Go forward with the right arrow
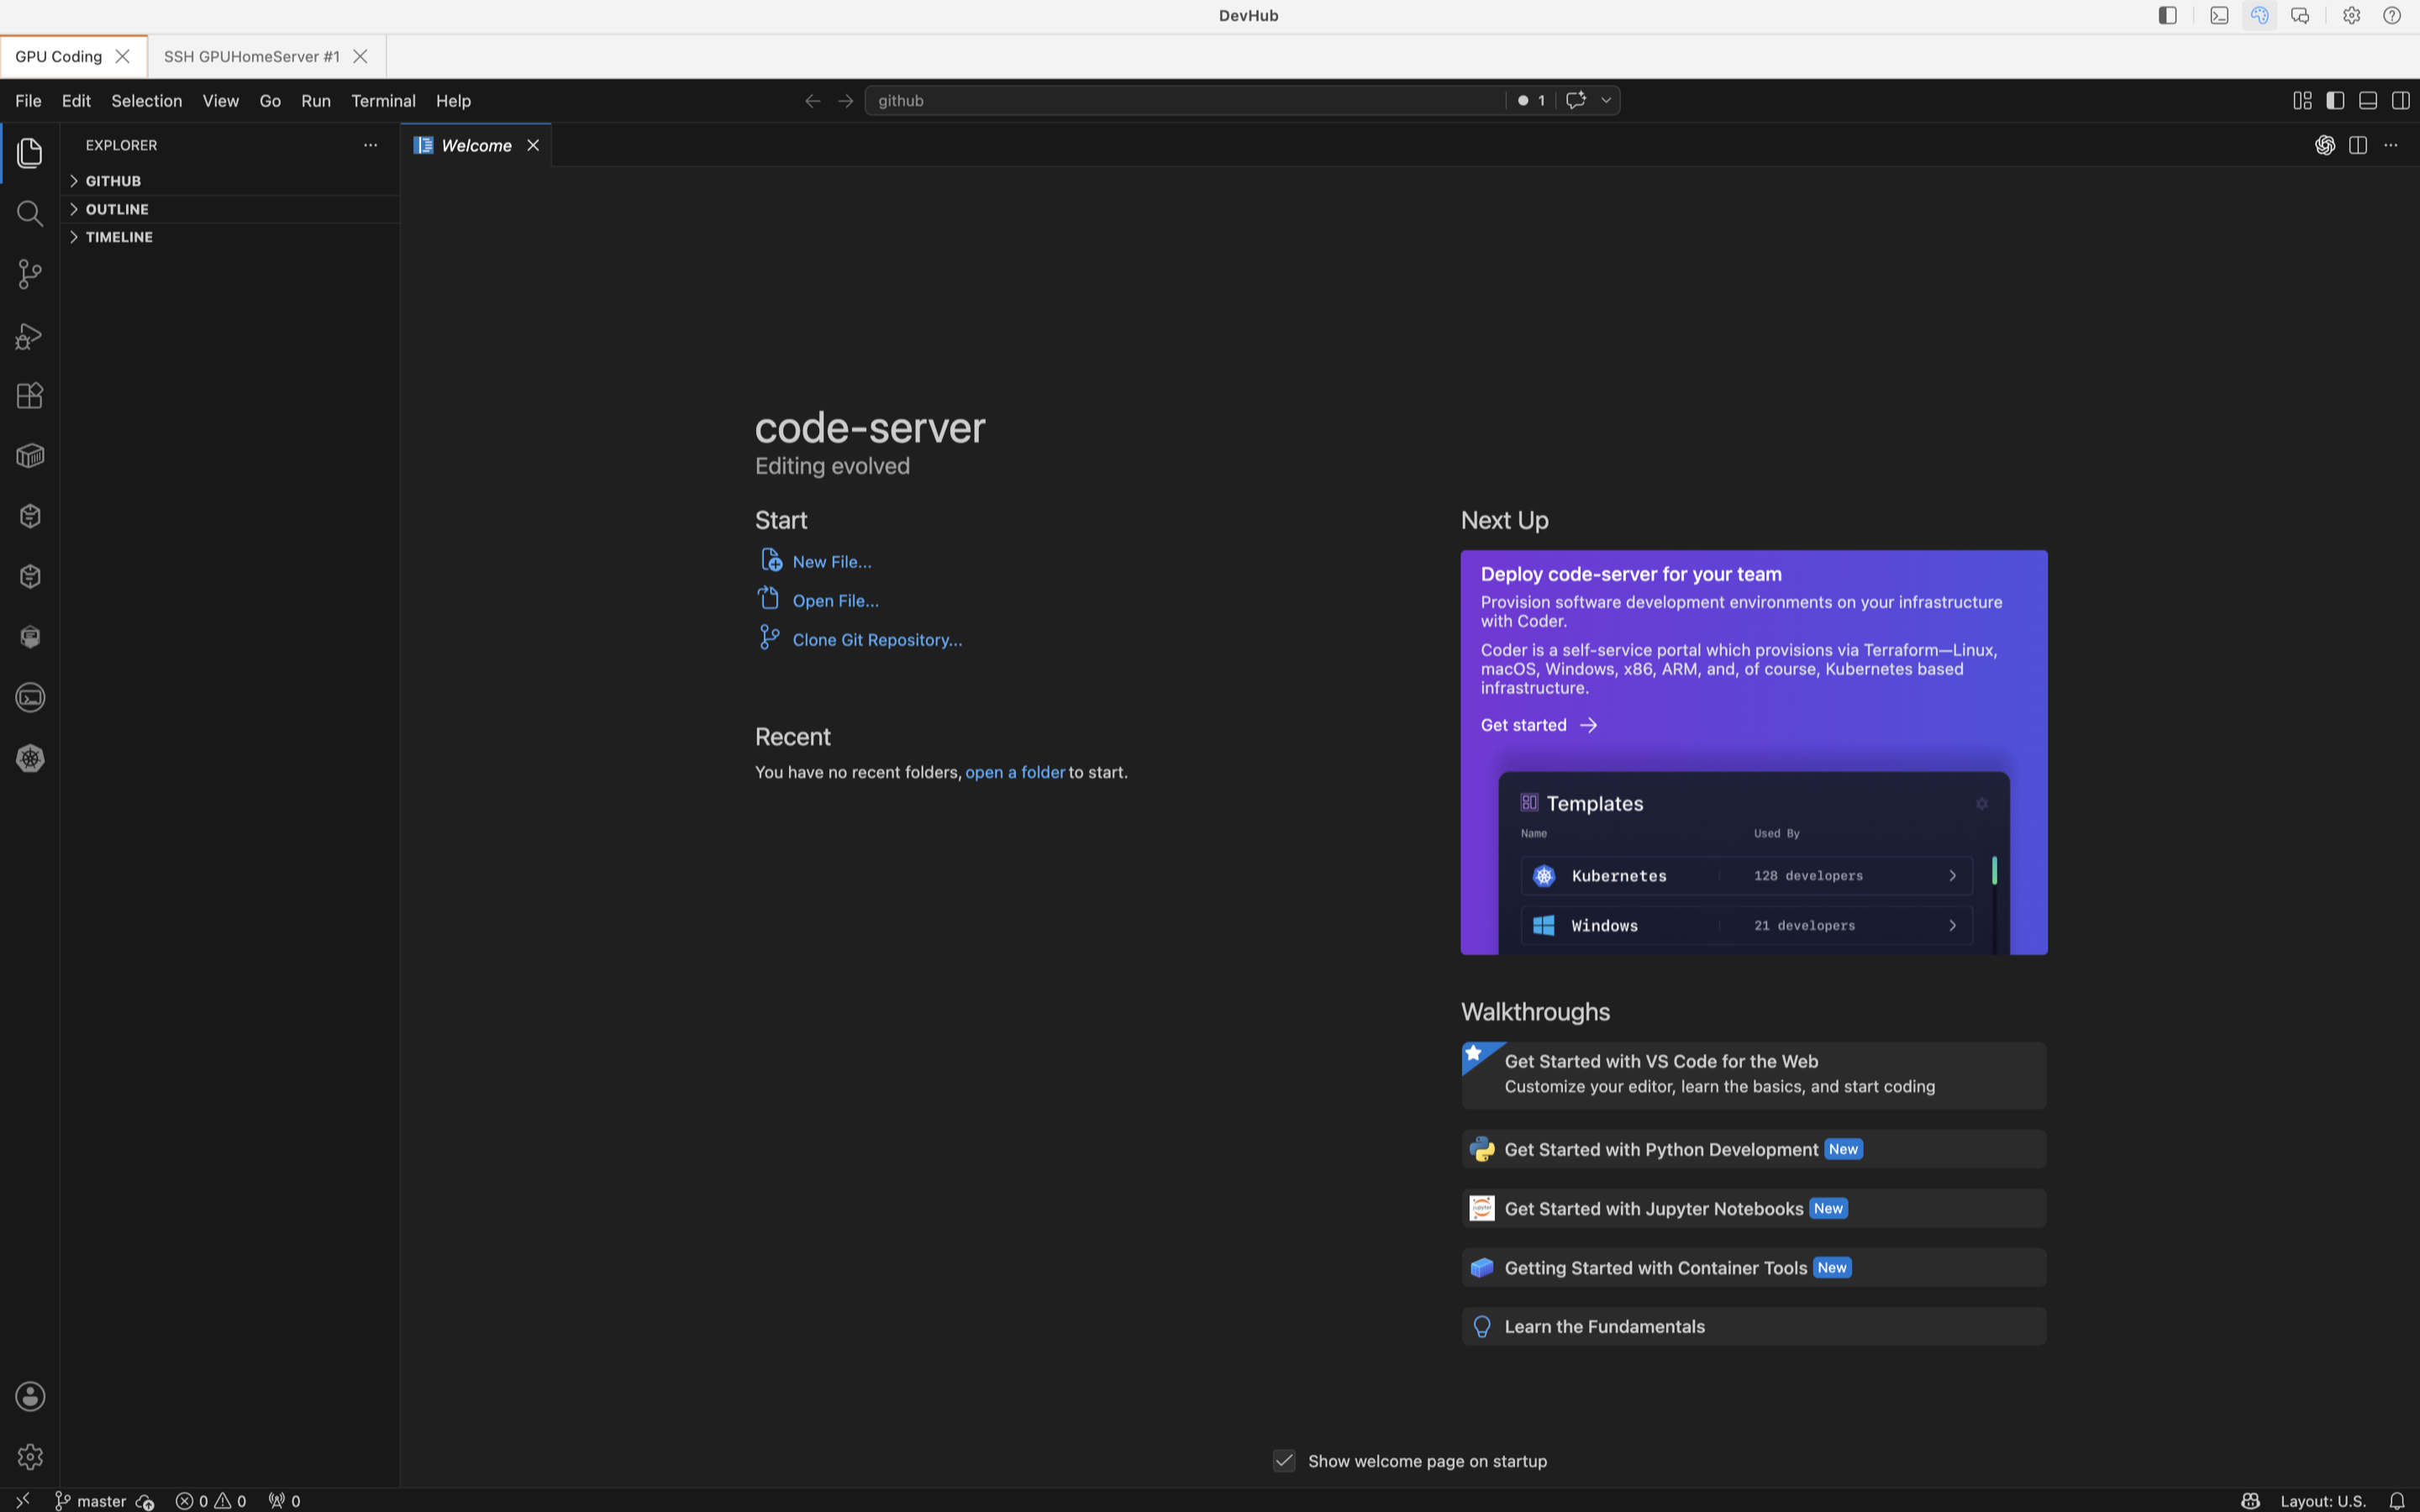 (x=845, y=101)
